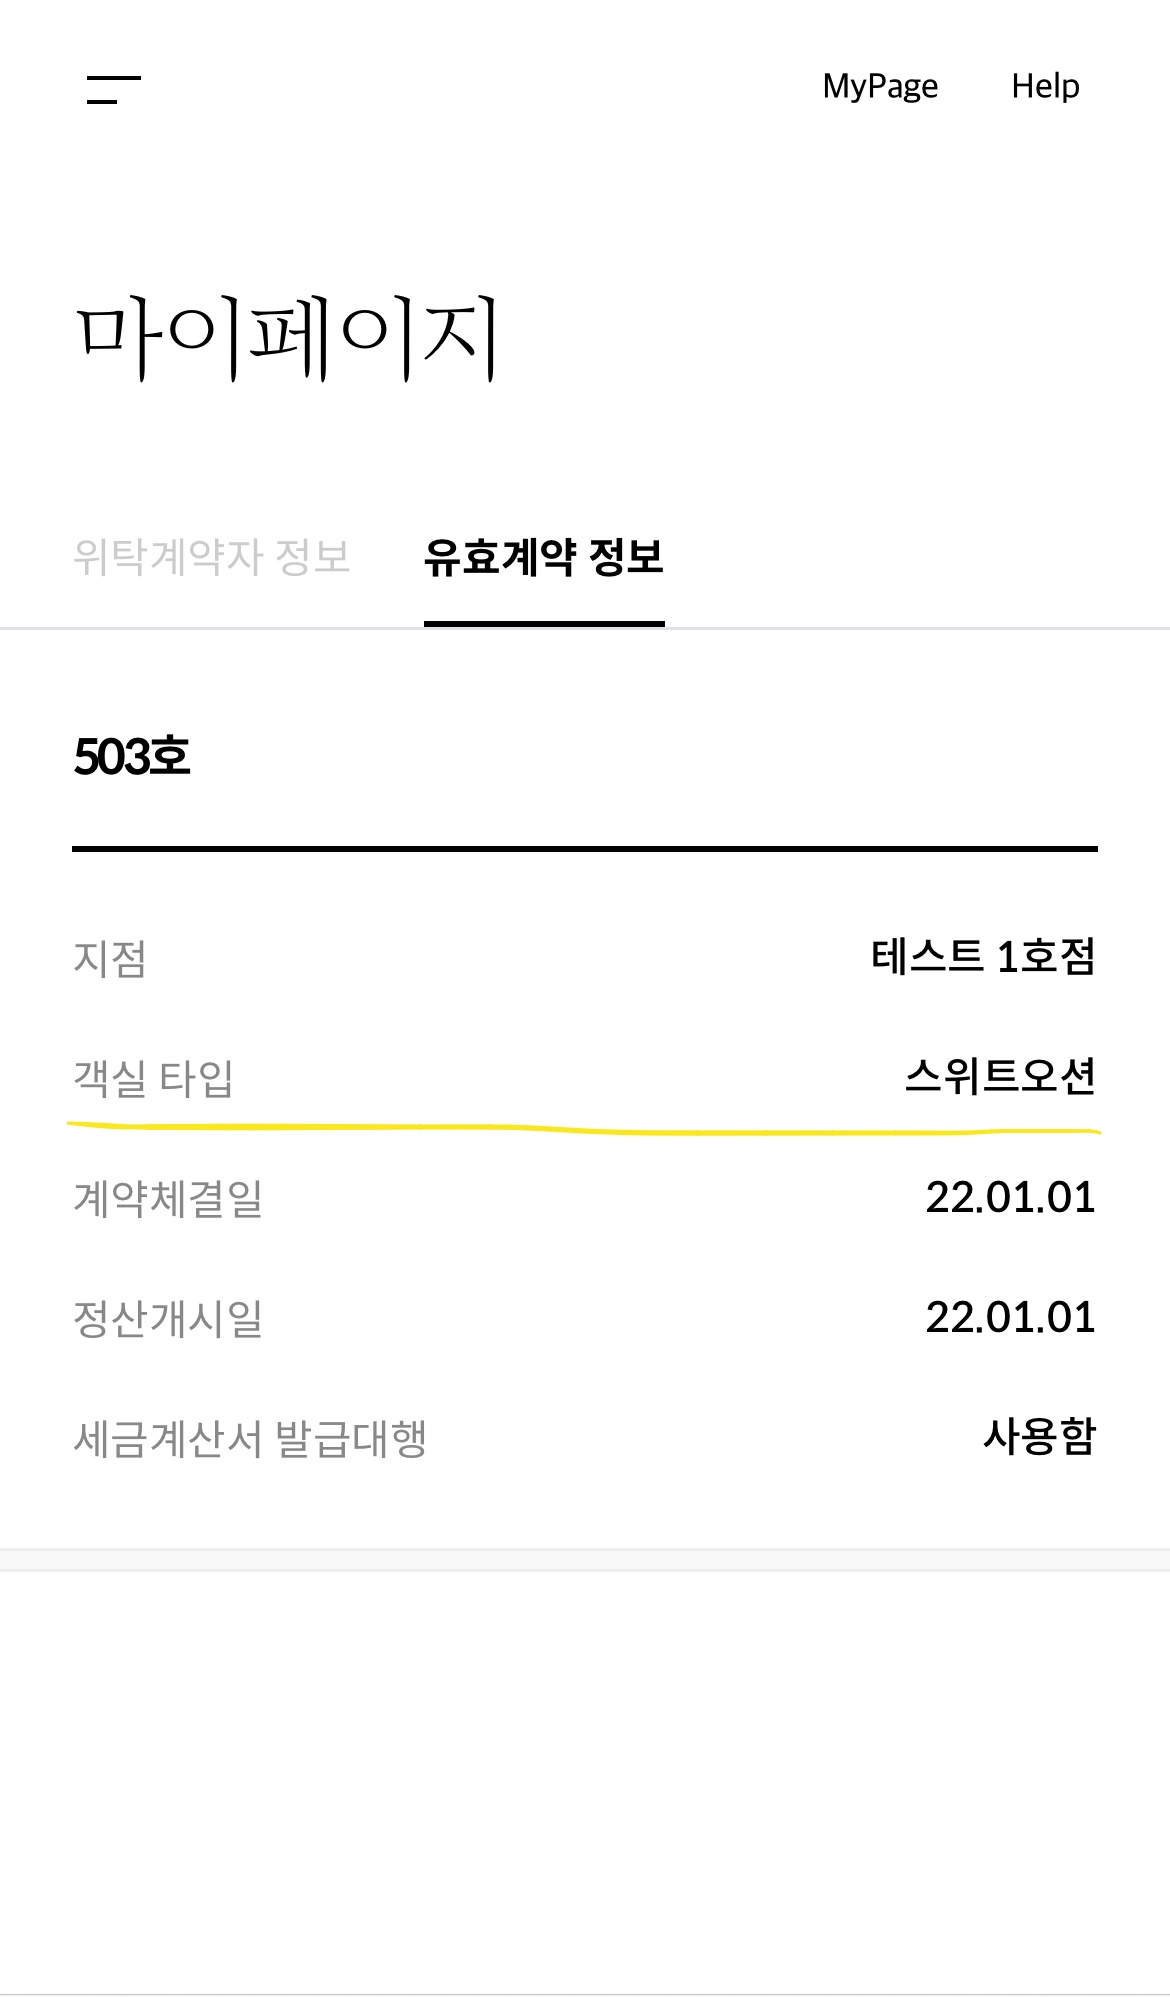The width and height of the screenshot is (1170, 1997).
Task: Switch to the 위탁계약자 정보 tab
Action: coord(212,557)
